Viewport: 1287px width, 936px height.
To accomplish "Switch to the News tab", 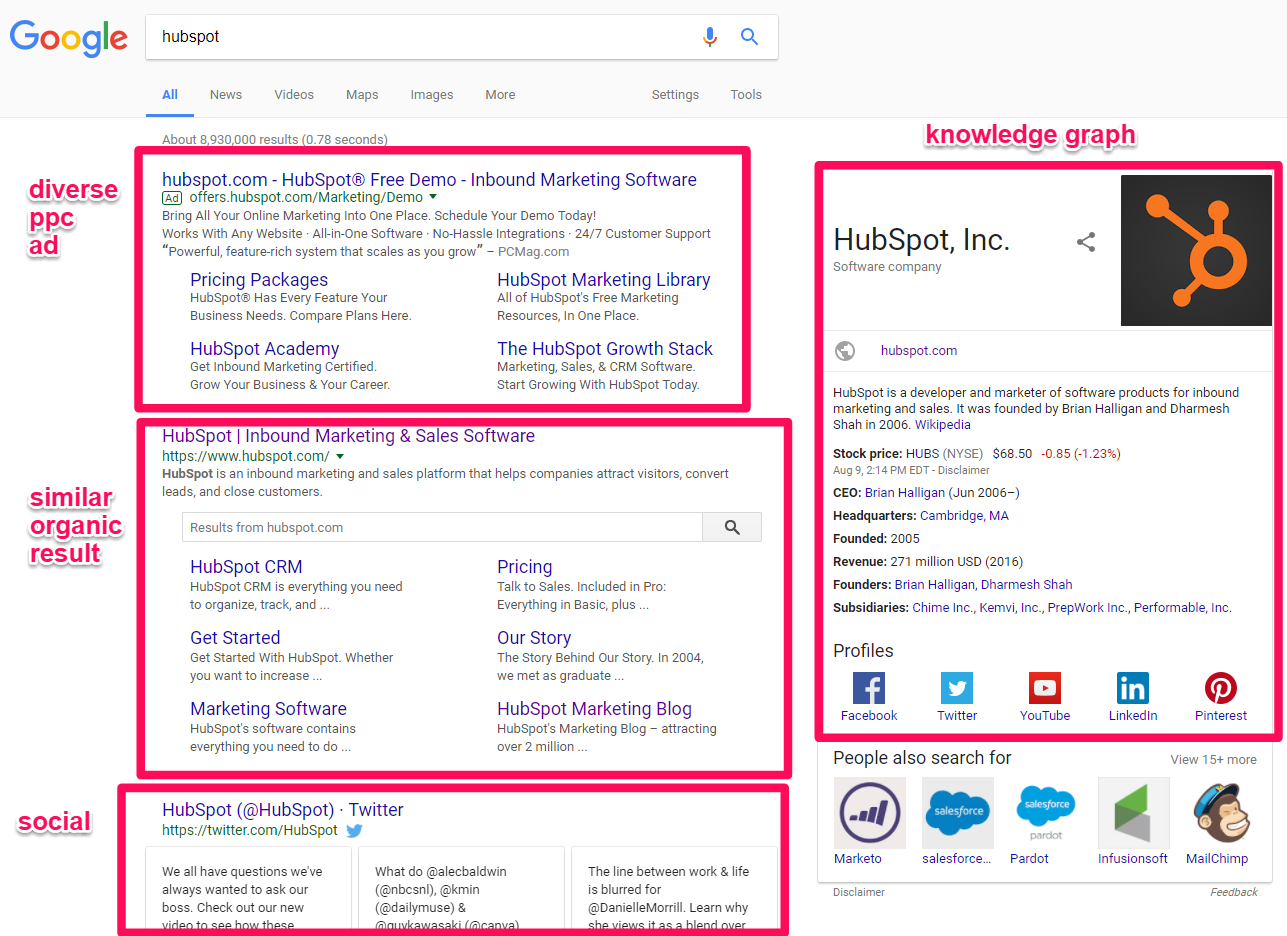I will pos(226,95).
